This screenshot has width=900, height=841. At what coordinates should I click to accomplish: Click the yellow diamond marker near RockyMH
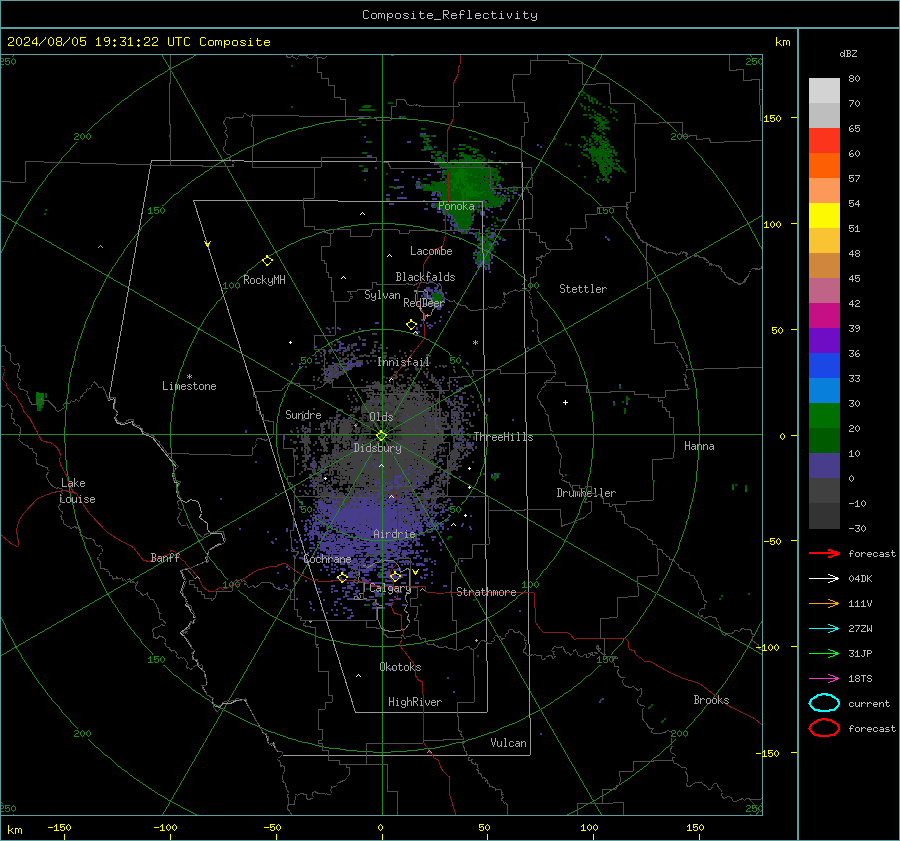click(x=267, y=261)
